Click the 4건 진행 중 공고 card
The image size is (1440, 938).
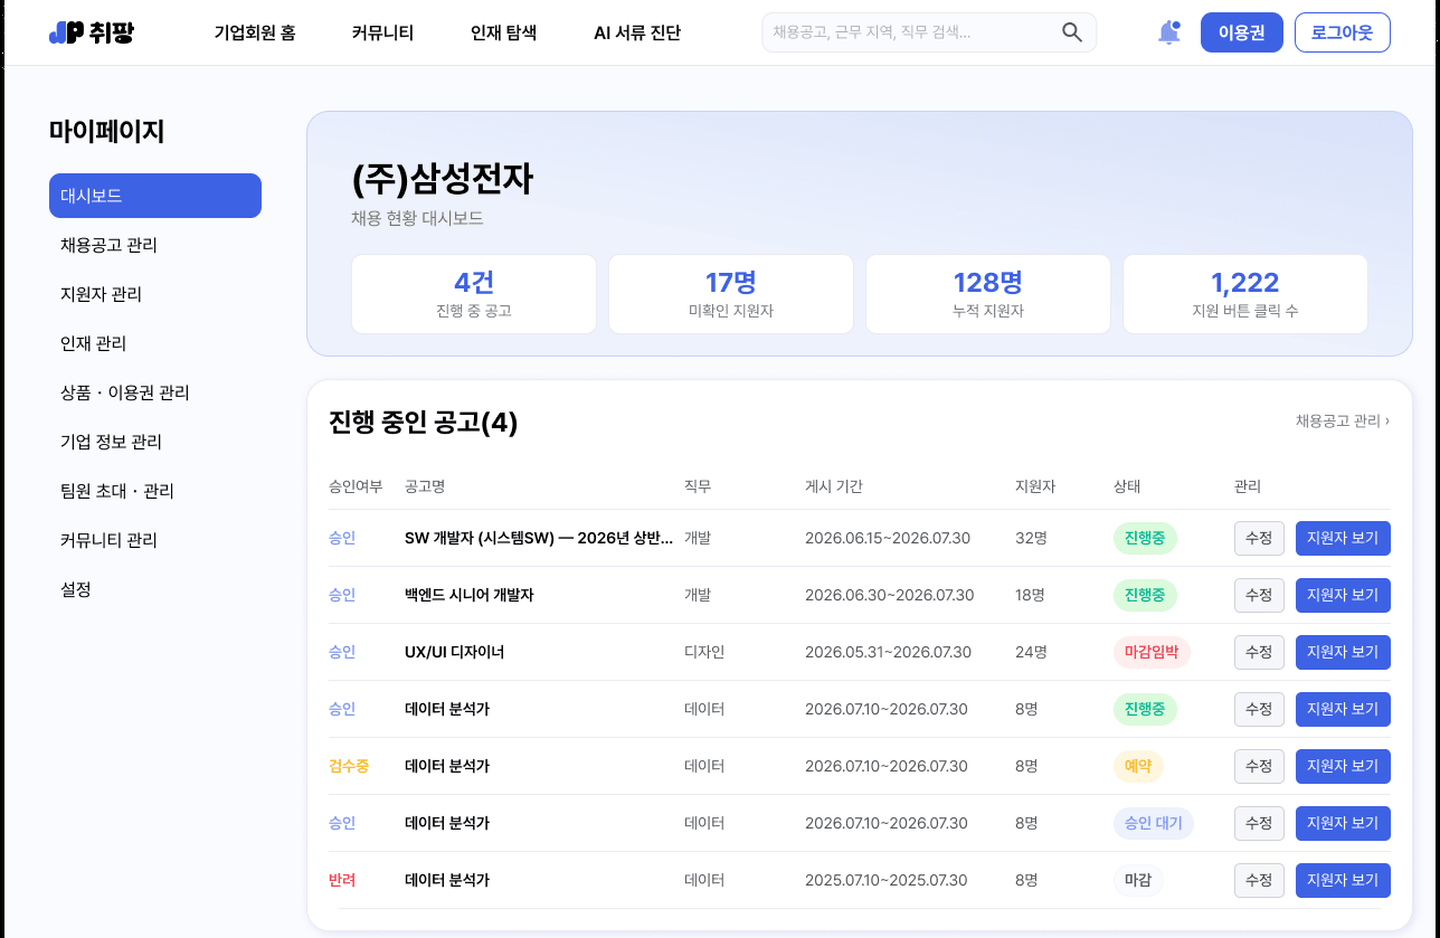coord(474,294)
